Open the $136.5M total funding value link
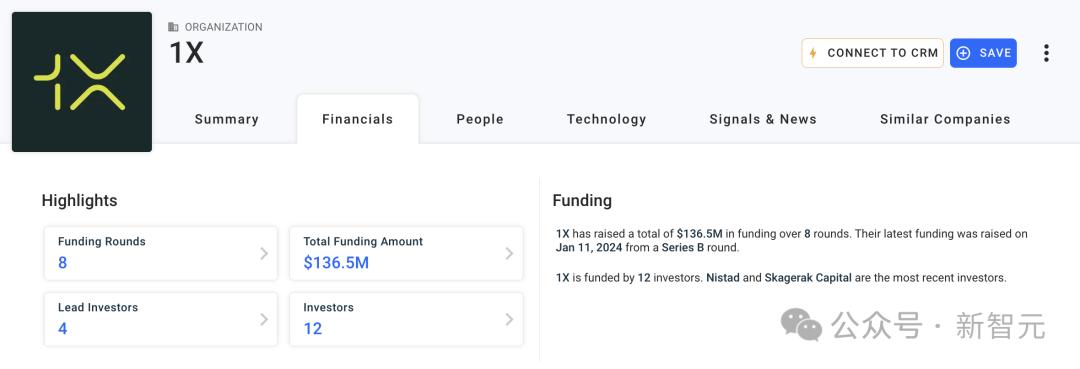Screen dimensions: 1080x369 pyautogui.click(x=336, y=262)
